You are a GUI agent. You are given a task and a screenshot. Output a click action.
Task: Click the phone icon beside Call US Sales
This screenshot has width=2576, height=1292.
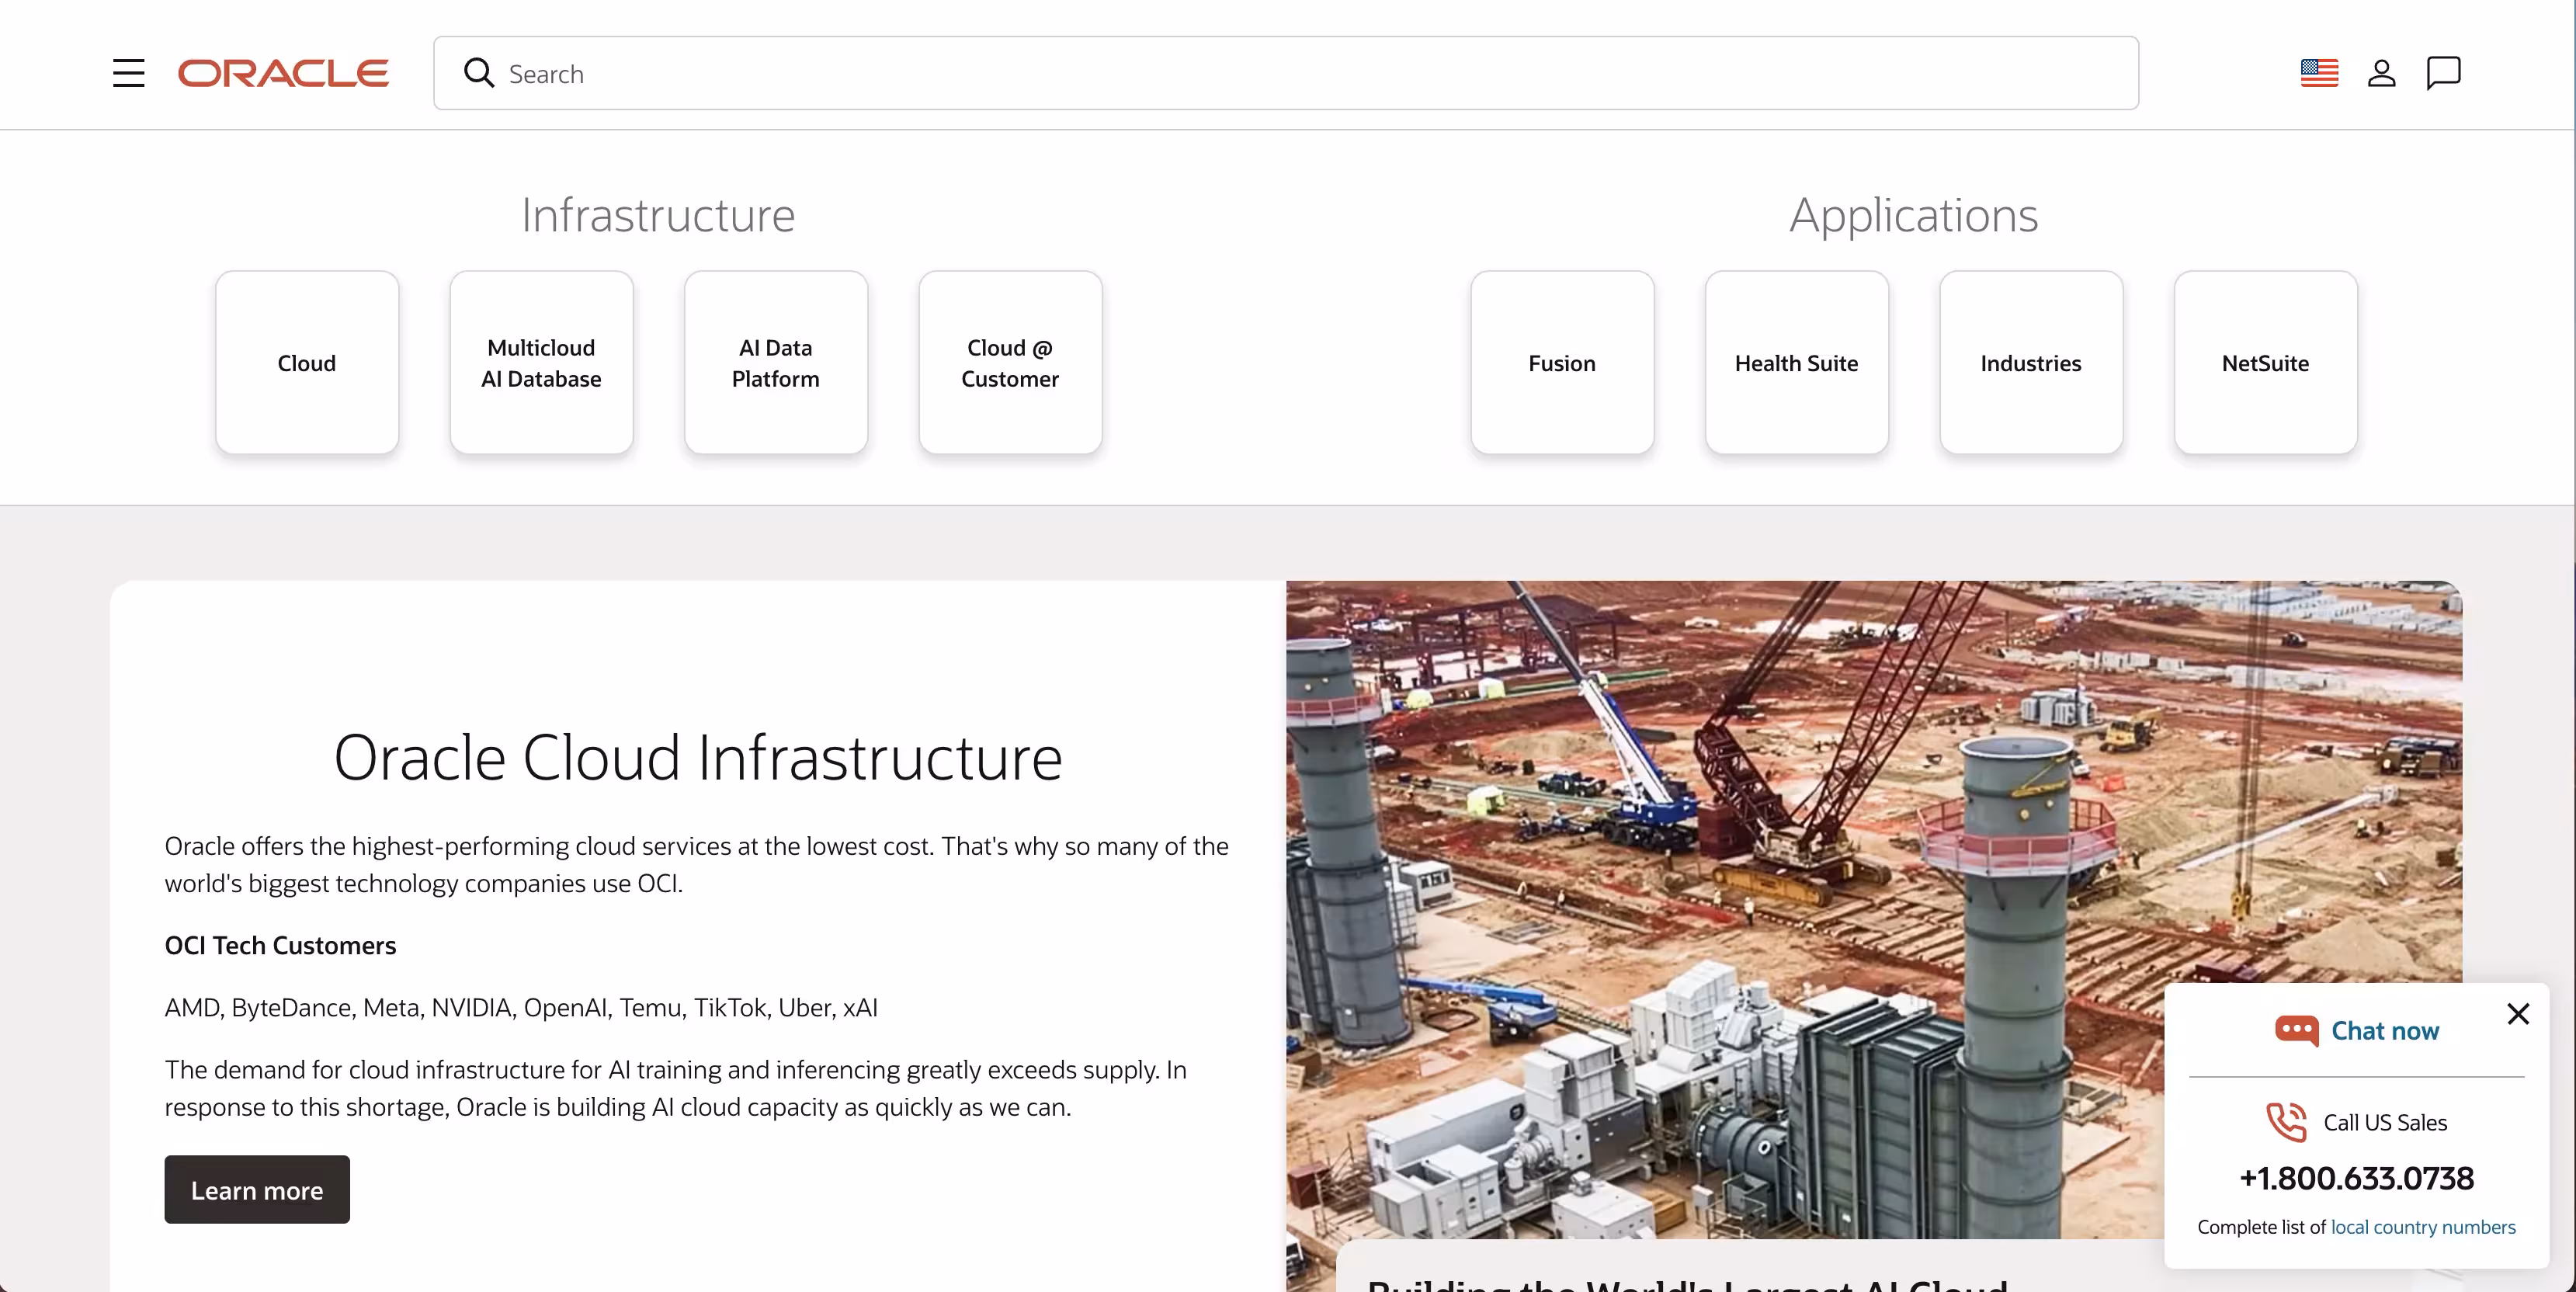pos(2286,1122)
